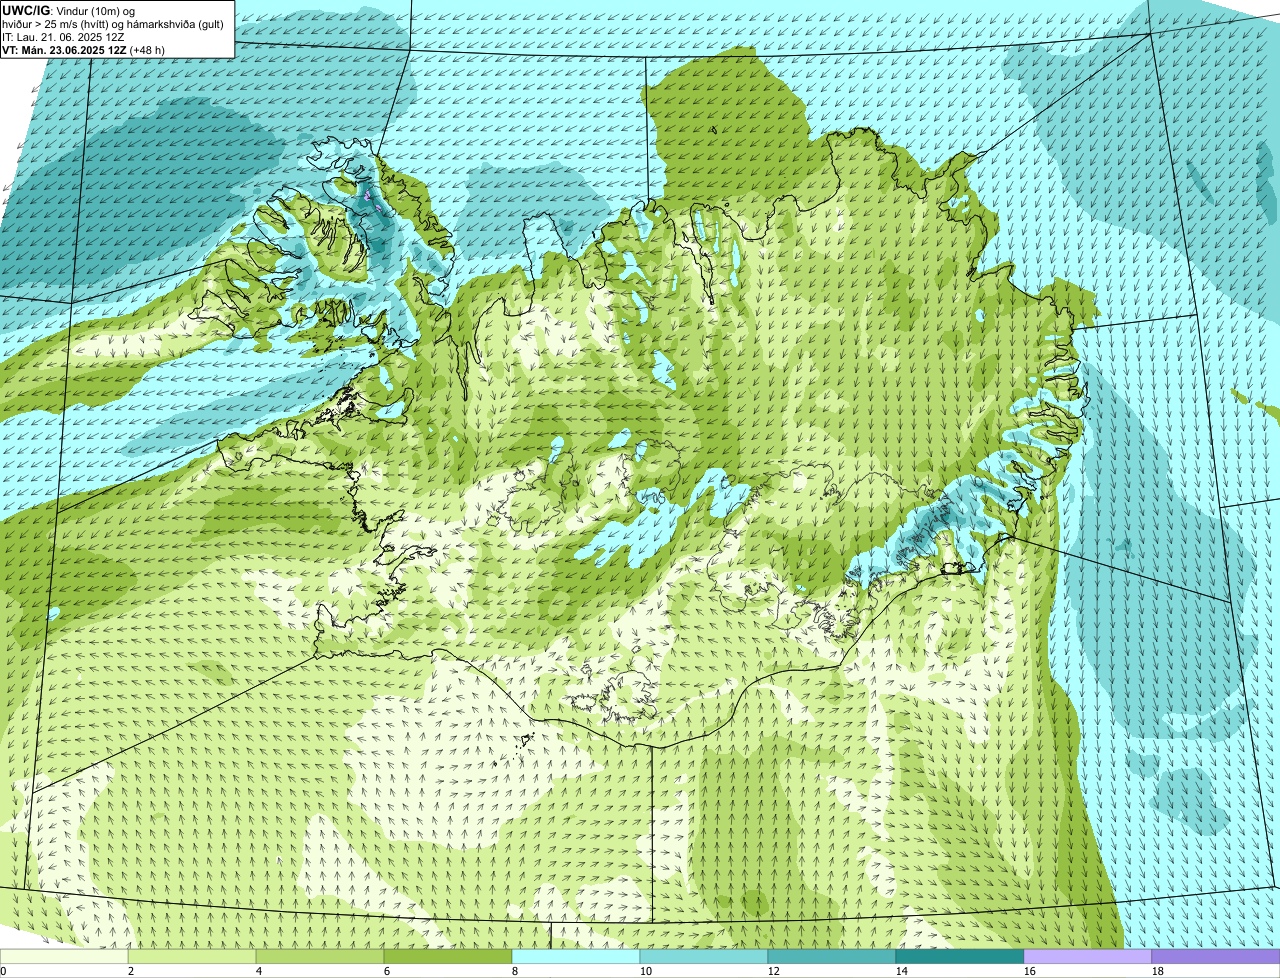This screenshot has height=978, width=1280.
Task: Click the '10' label on the color scale
Action: (646, 971)
